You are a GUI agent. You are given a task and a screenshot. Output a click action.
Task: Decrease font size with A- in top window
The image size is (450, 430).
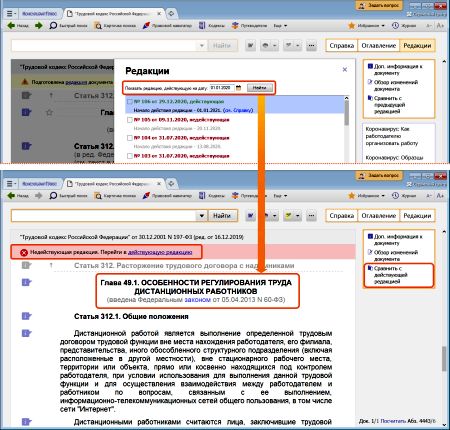429,26
